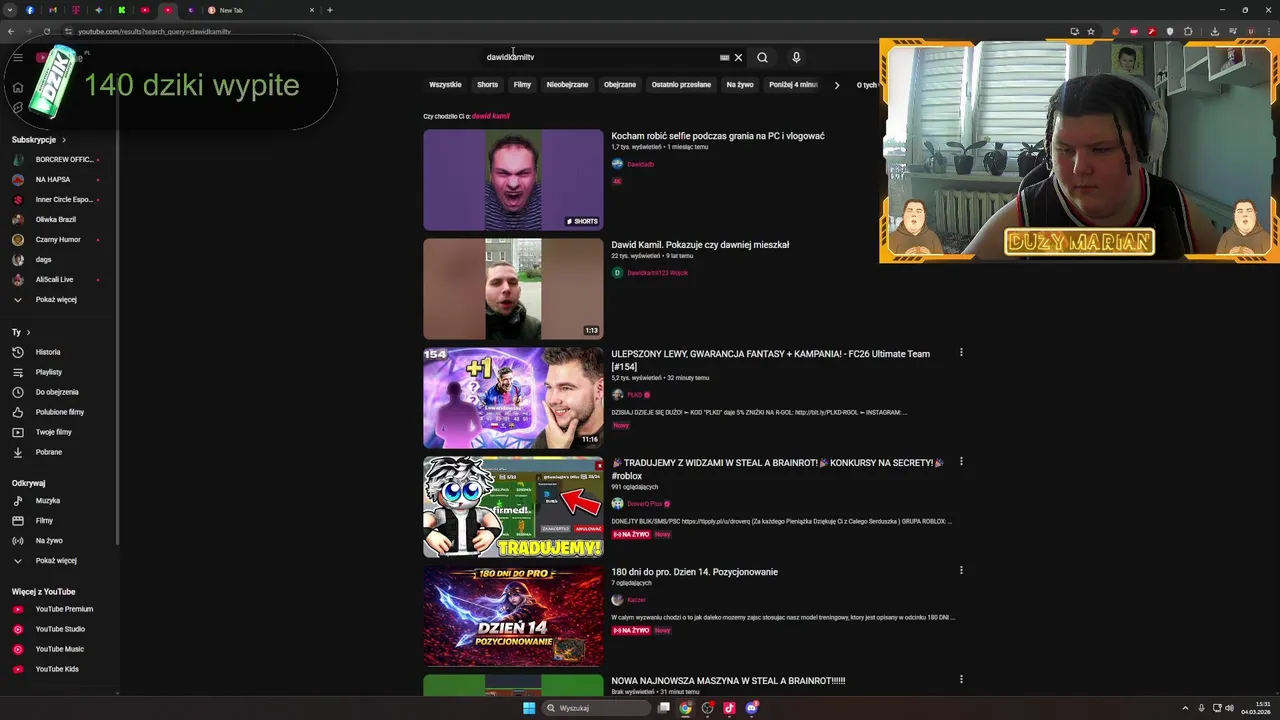Viewport: 1280px width, 720px height.
Task: Open the Czarny Humor subscription
Action: [58, 239]
